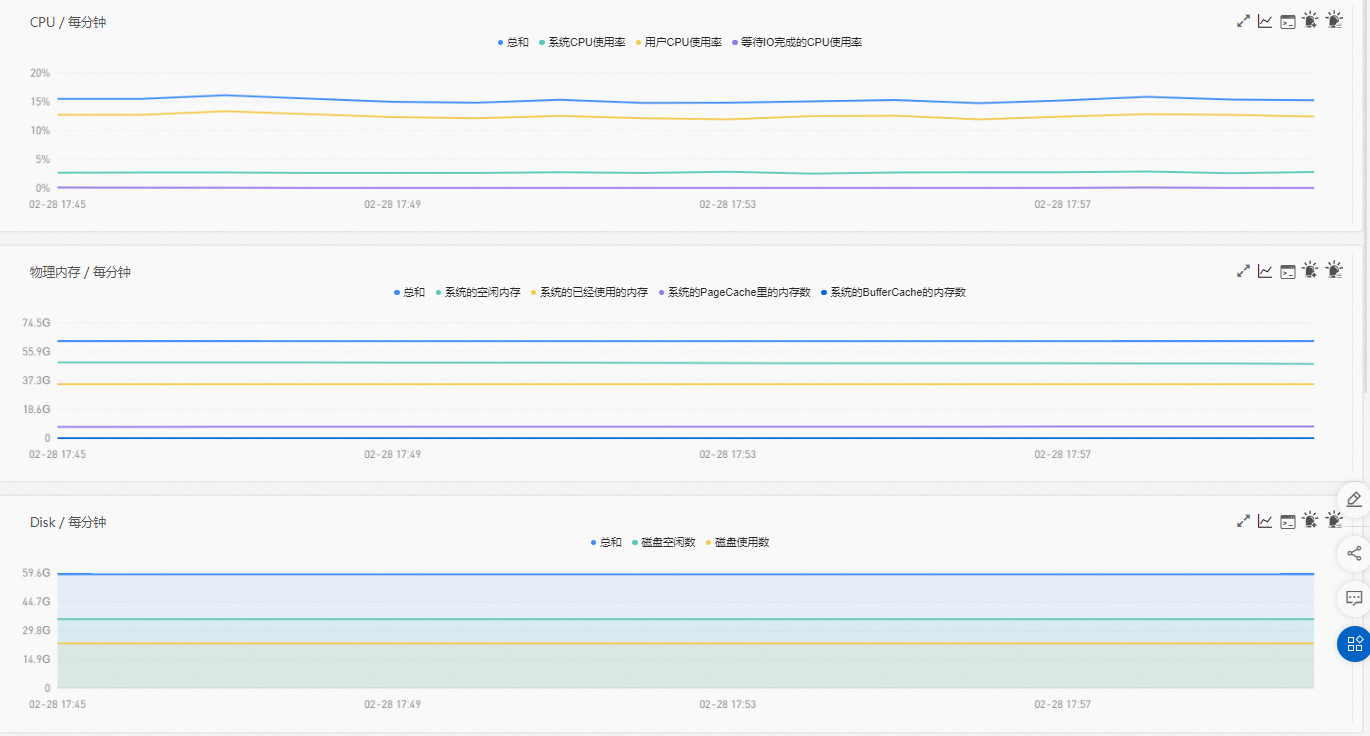The image size is (1370, 736).
Task: Click the yellow 磁盘使用数 line in Disk chart
Action: (x=686, y=643)
